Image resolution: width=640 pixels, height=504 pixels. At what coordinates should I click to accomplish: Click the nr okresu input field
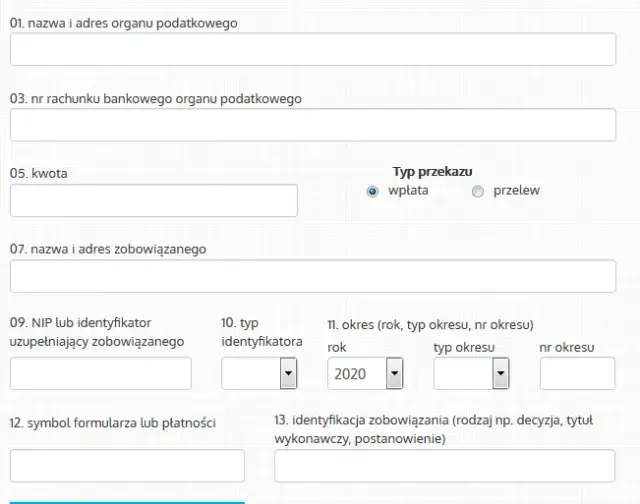[x=577, y=373]
